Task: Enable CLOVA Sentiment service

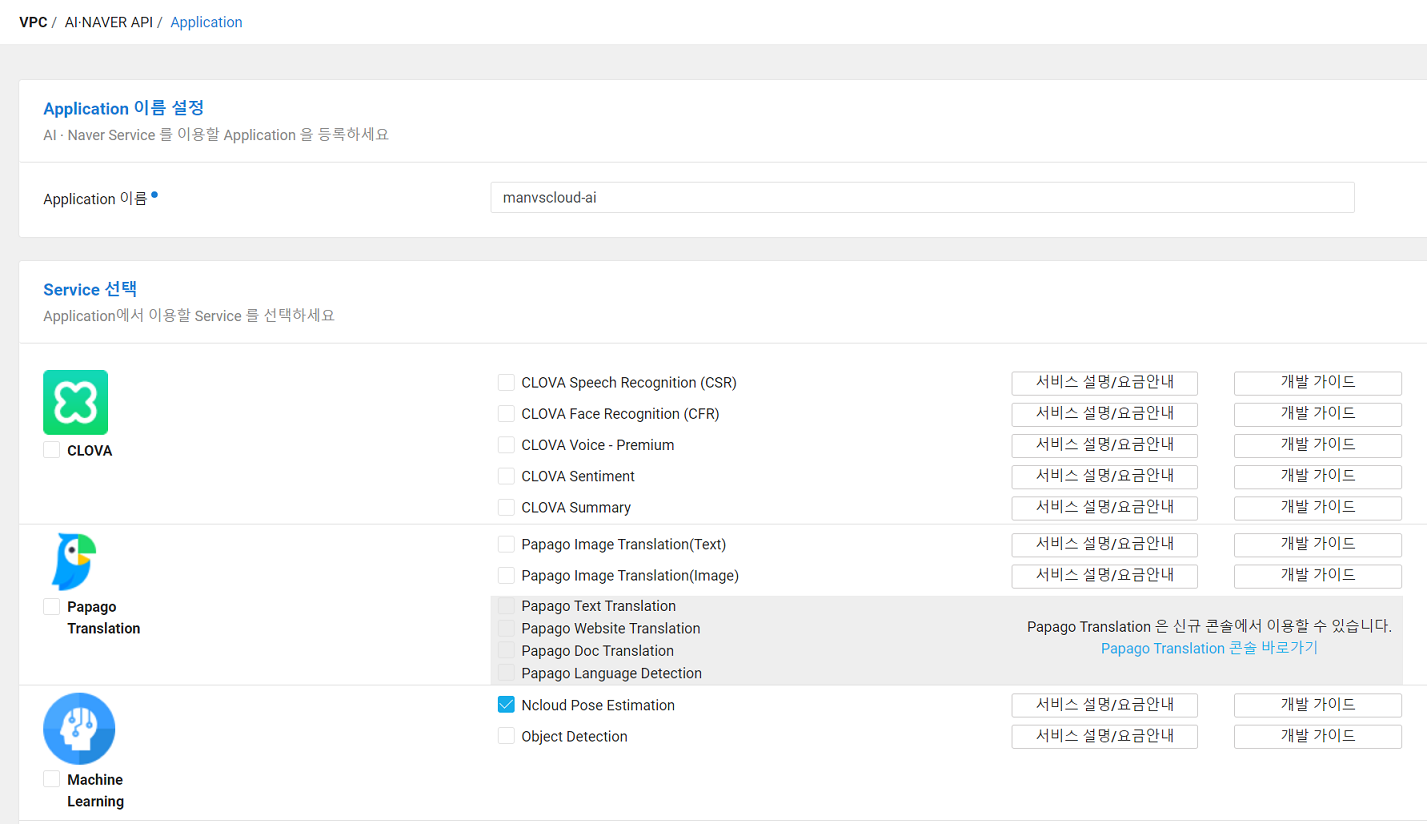Action: tap(506, 475)
